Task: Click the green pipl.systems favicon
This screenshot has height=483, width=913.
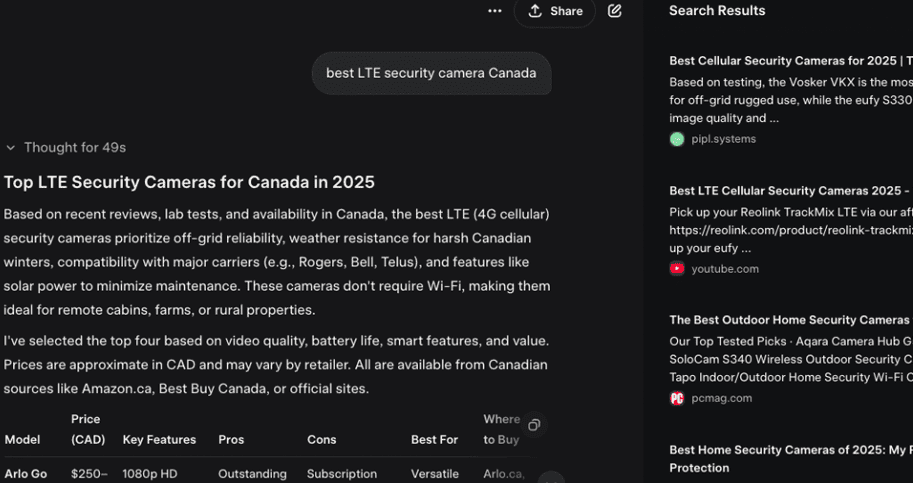Action: click(677, 139)
